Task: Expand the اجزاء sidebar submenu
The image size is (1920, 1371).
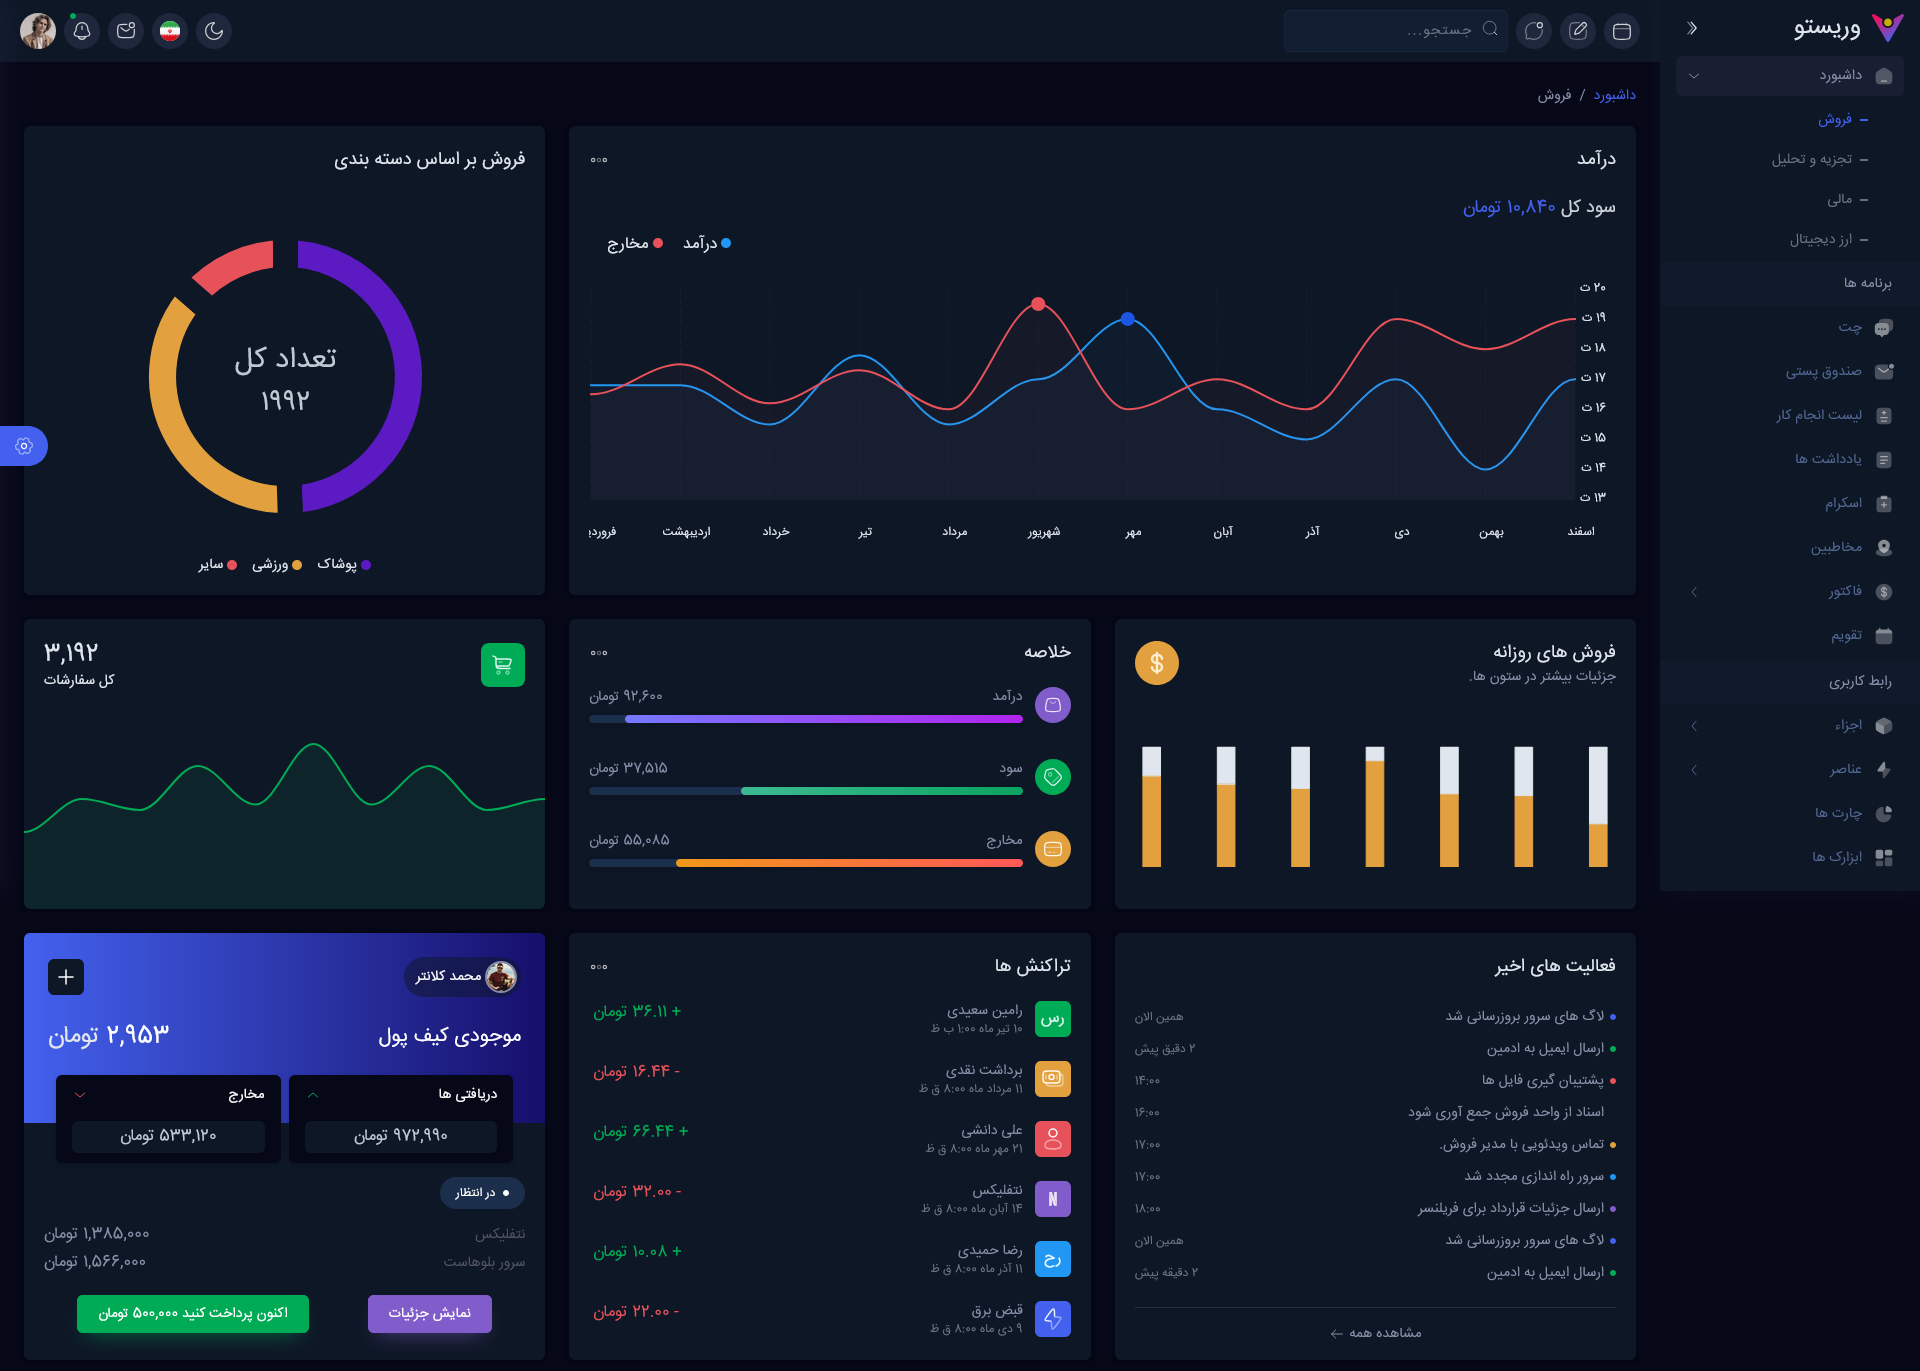Action: (x=1790, y=726)
